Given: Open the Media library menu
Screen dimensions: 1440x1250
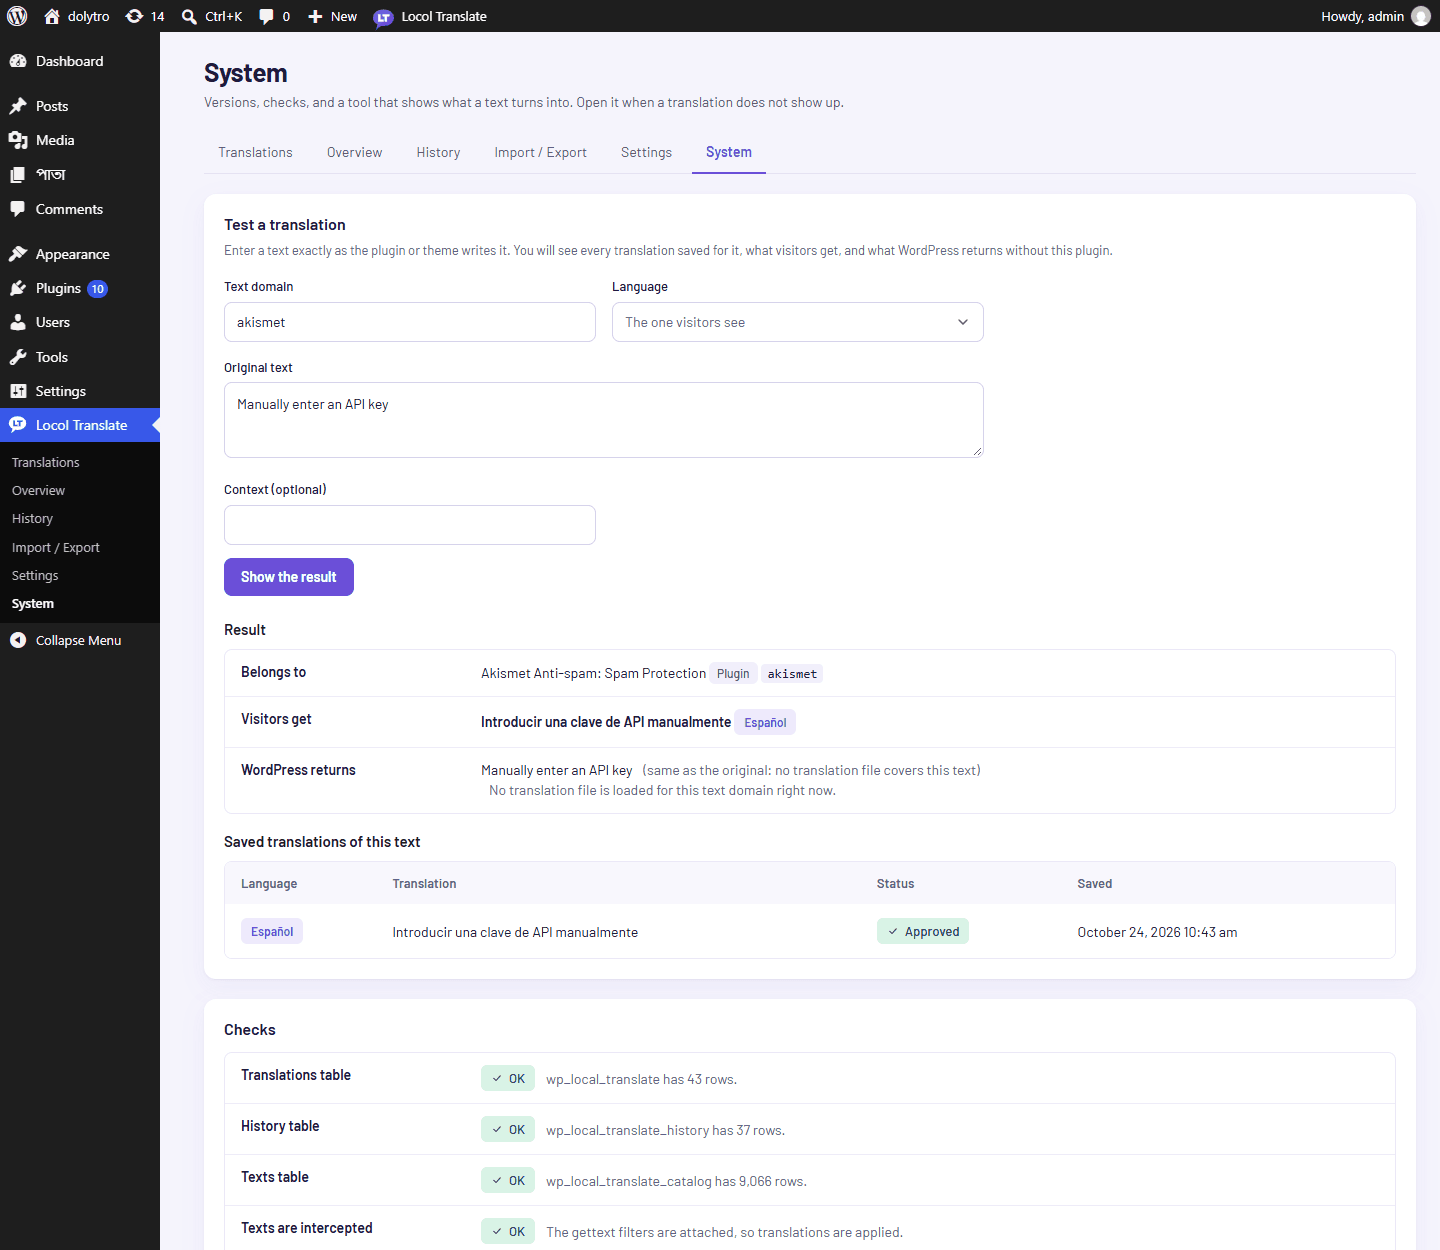Looking at the screenshot, I should (x=80, y=140).
